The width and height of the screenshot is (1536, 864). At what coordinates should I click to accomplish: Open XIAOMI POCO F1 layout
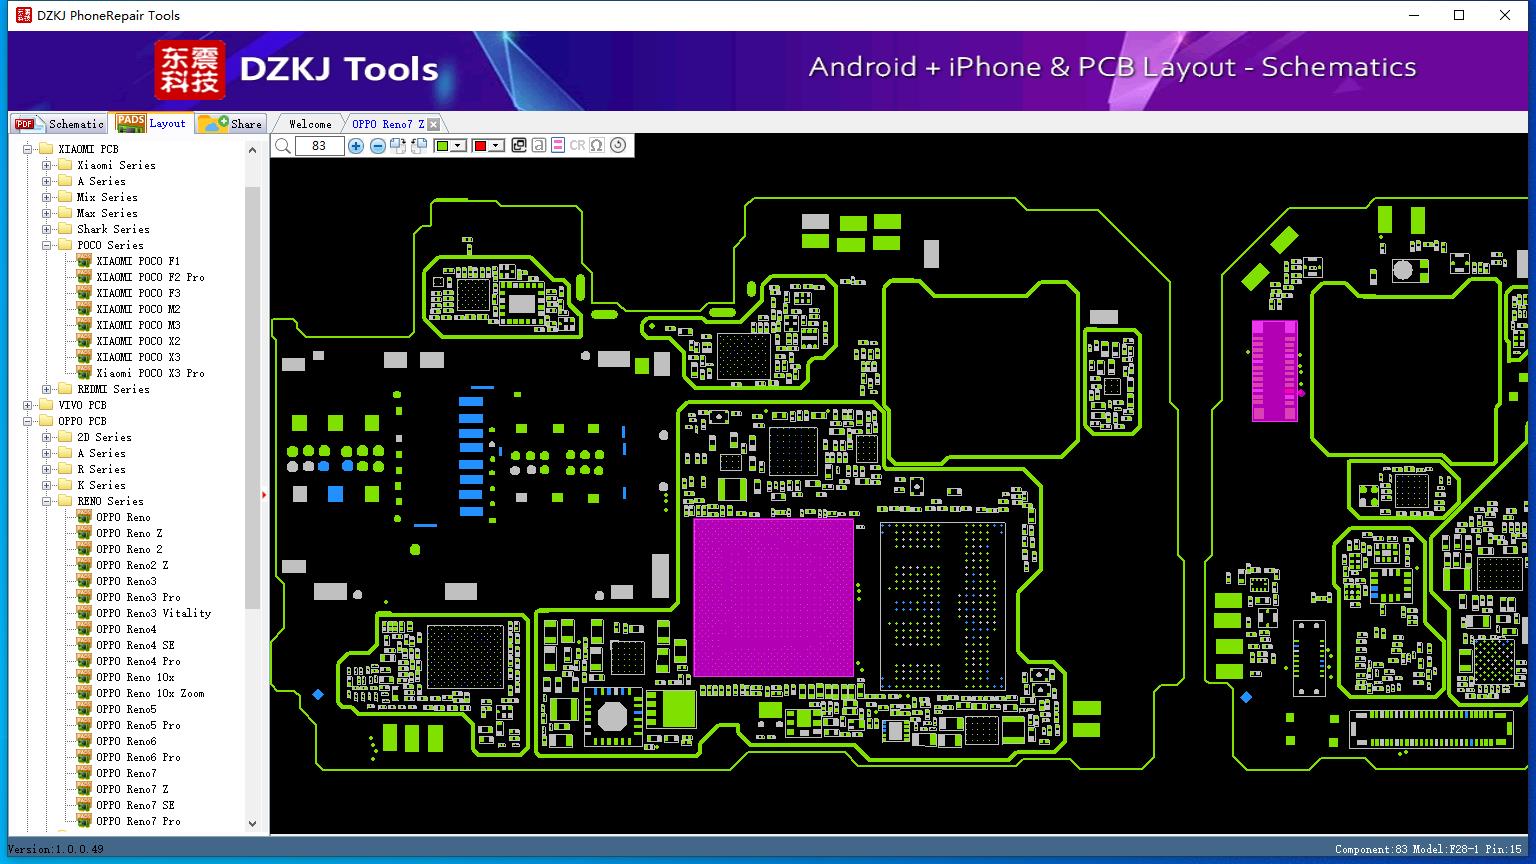coord(138,261)
